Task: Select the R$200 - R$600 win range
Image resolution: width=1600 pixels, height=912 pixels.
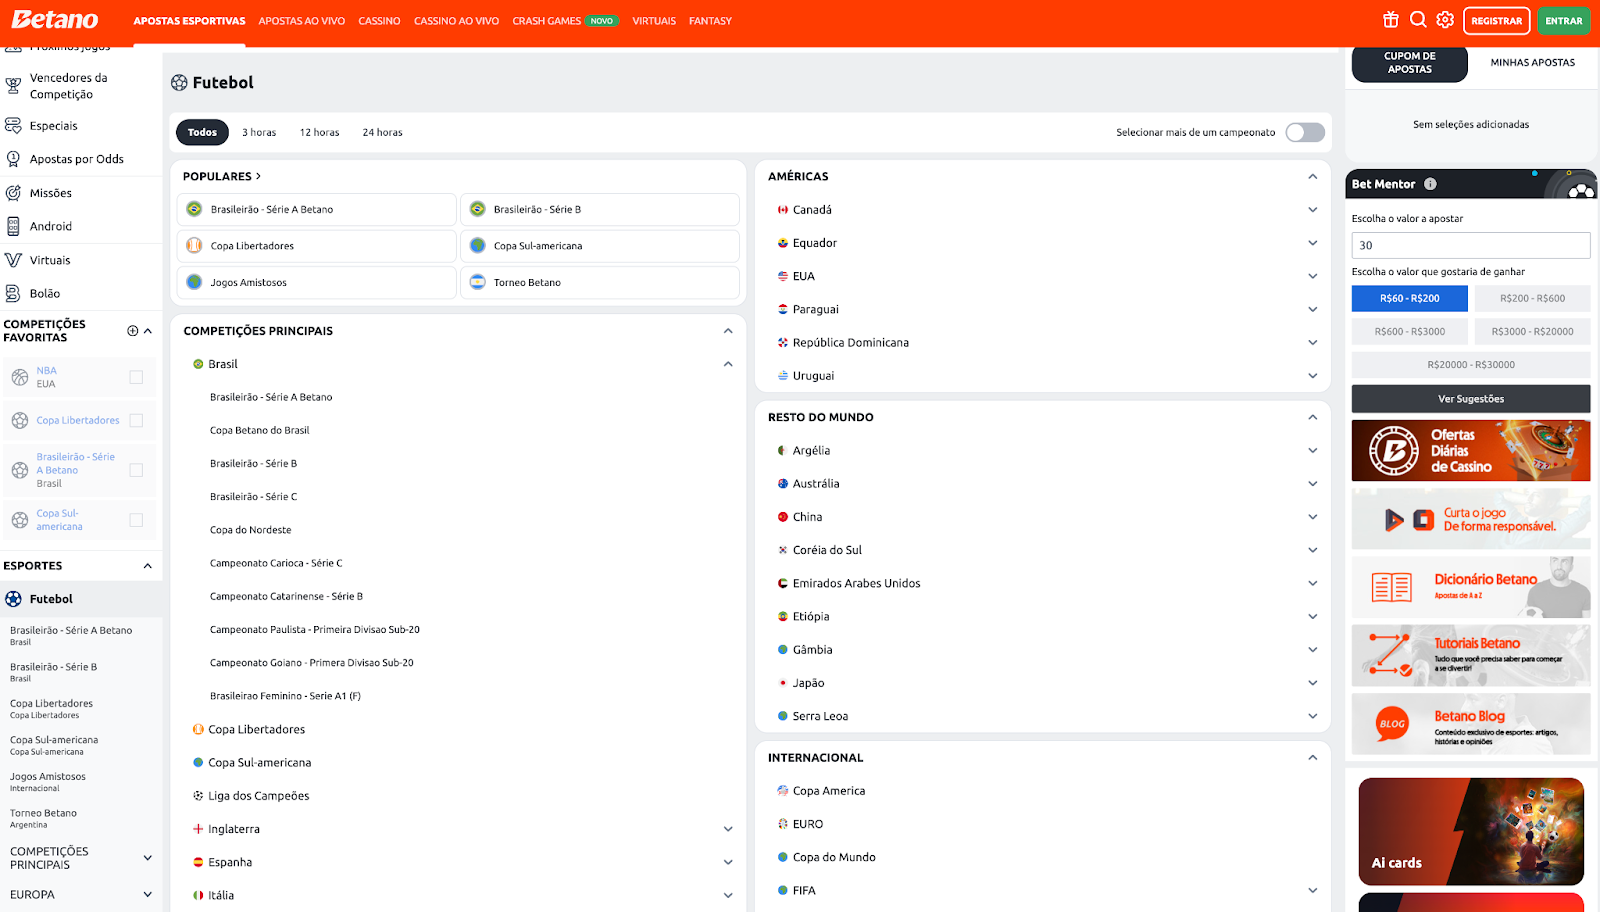Action: click(x=1532, y=298)
